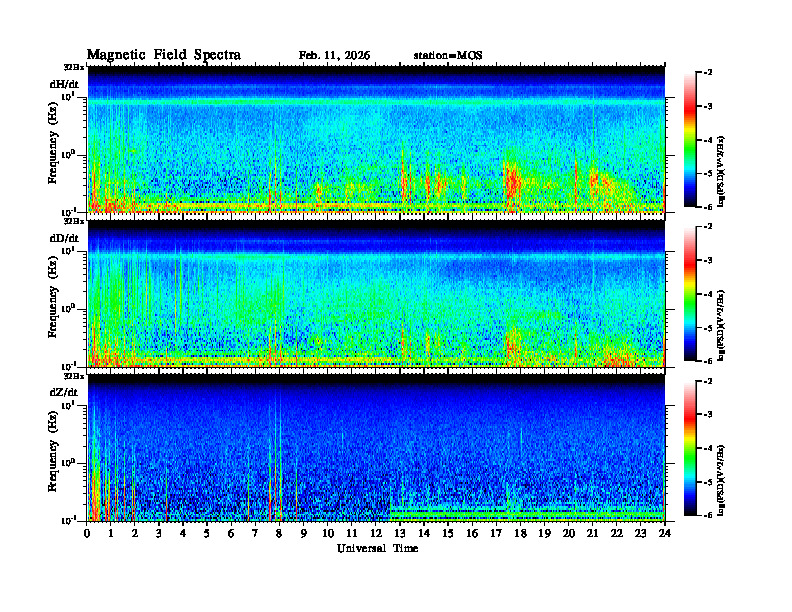792x612 pixels.
Task: Click the dH/dt panel label
Action: click(64, 84)
